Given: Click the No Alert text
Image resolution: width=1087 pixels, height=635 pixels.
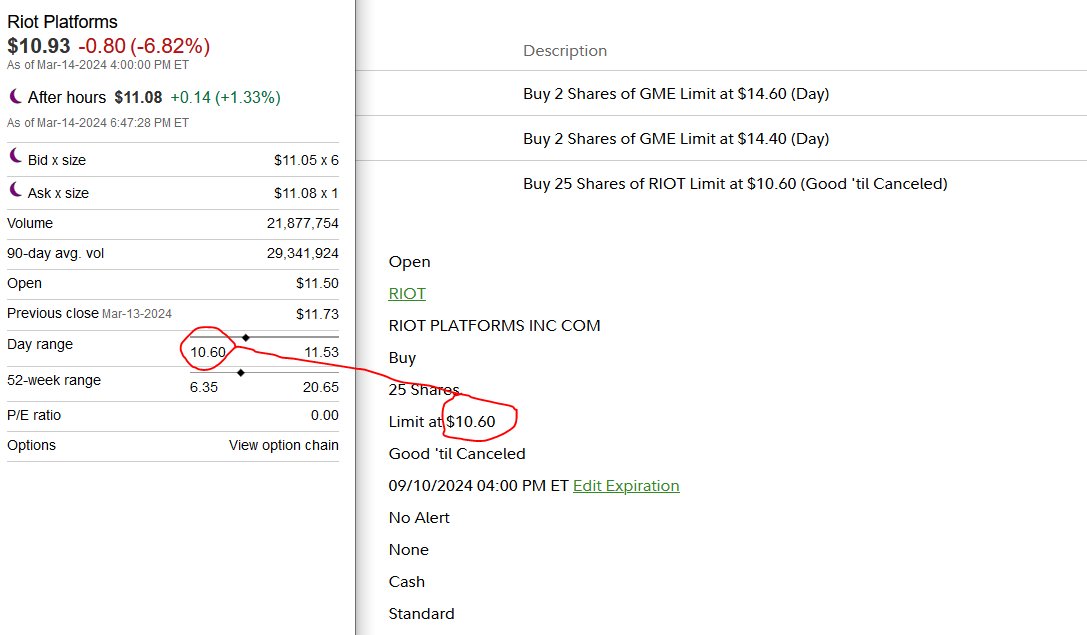Looking at the screenshot, I should (419, 518).
